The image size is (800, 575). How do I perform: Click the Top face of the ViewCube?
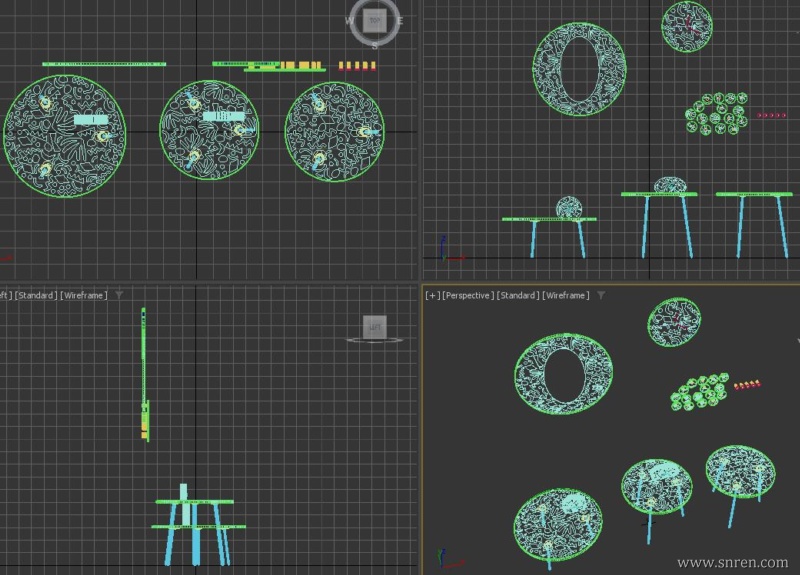tap(375, 19)
